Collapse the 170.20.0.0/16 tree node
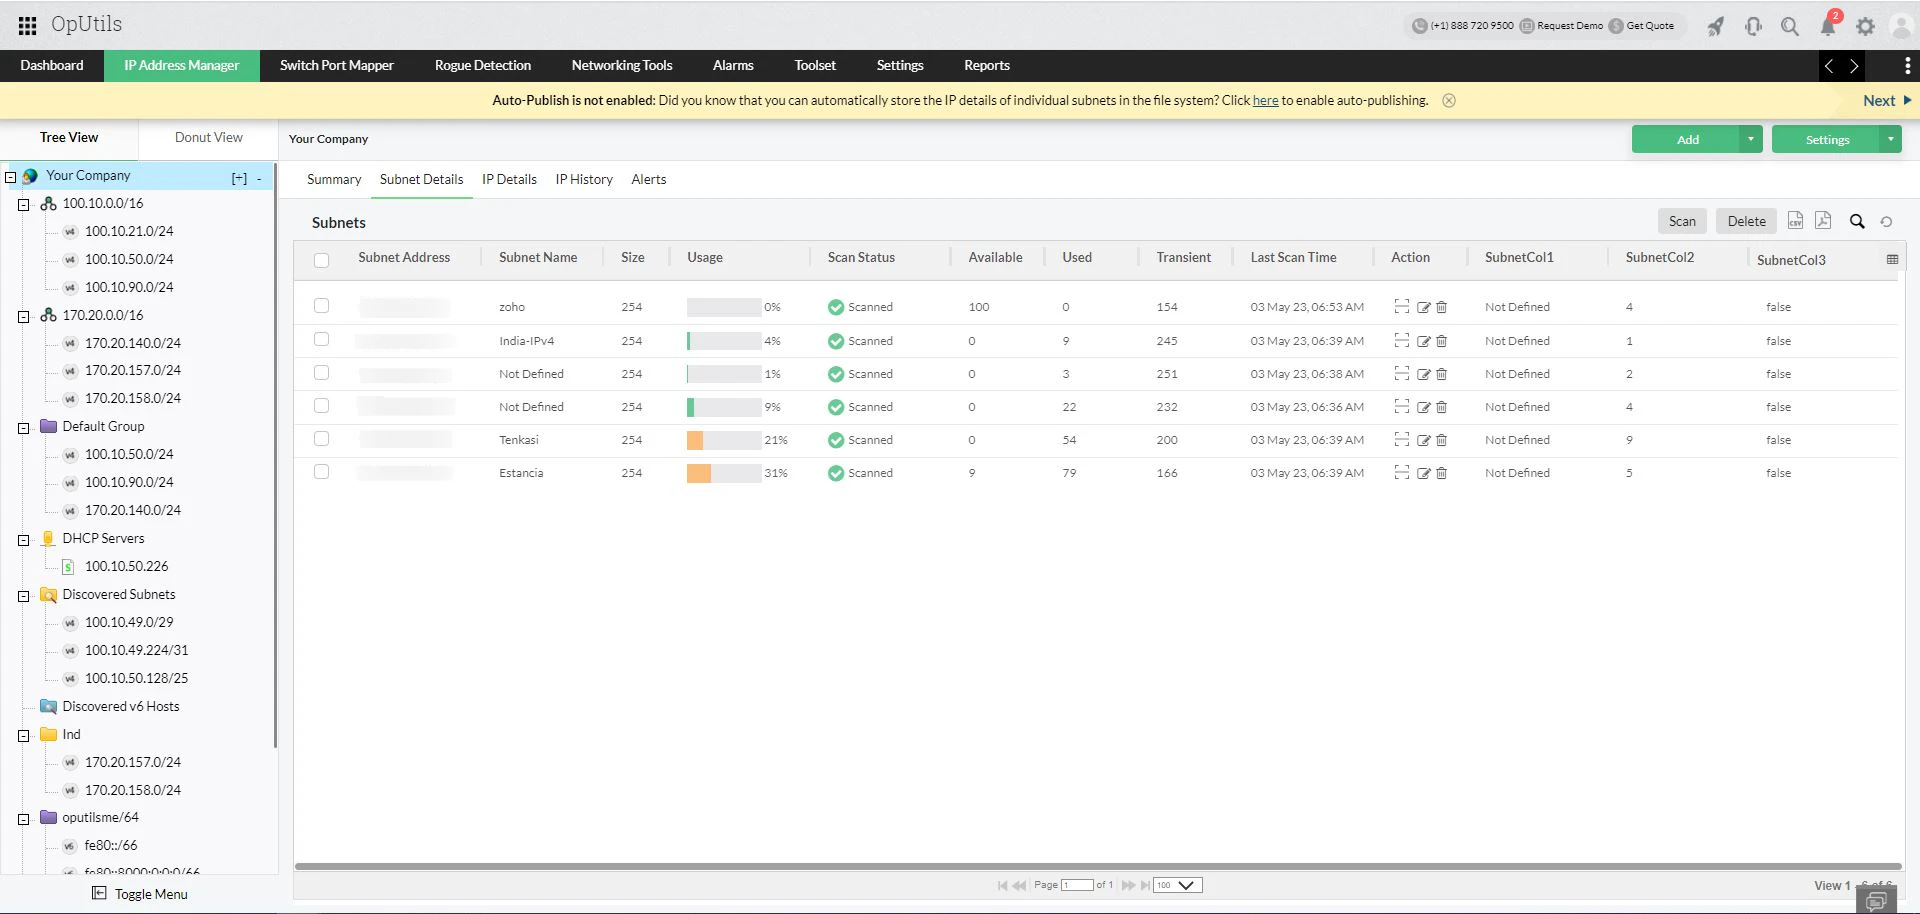Image resolution: width=1920 pixels, height=914 pixels. point(24,315)
